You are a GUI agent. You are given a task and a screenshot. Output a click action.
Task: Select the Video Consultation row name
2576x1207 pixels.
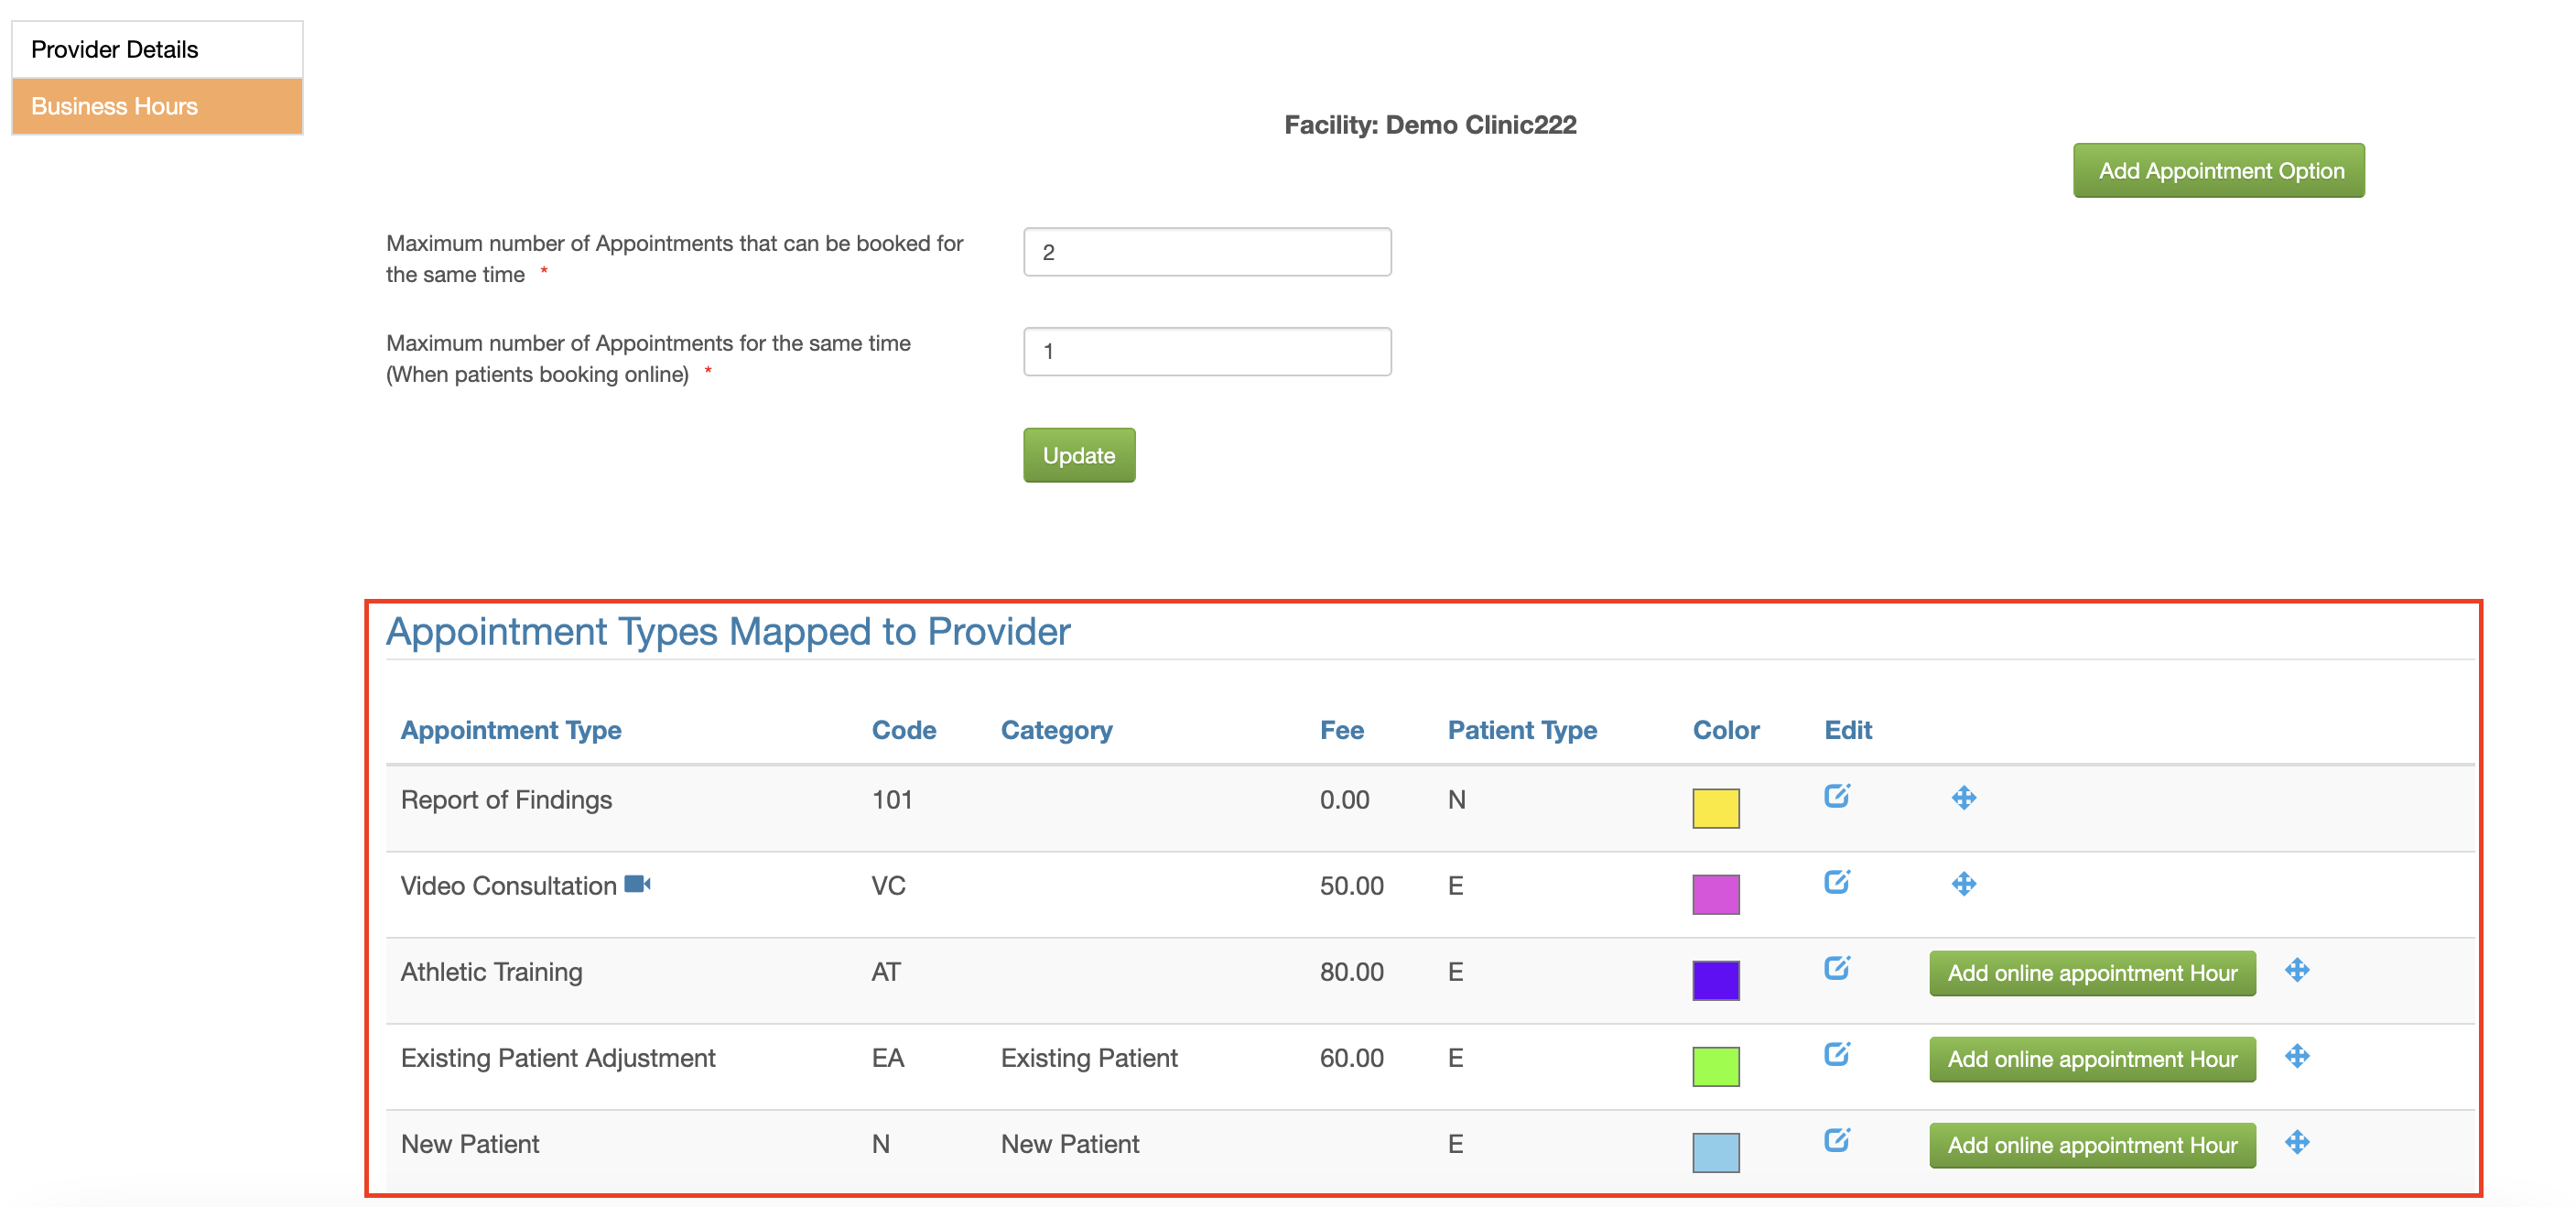click(x=508, y=886)
